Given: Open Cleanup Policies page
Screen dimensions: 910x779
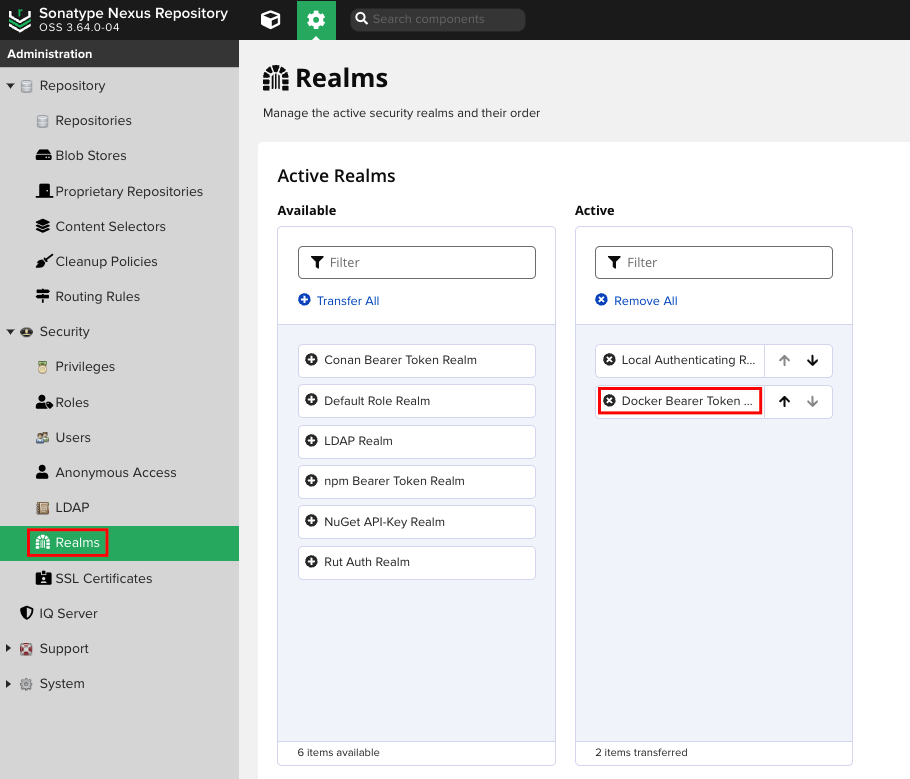Looking at the screenshot, I should point(106,261).
